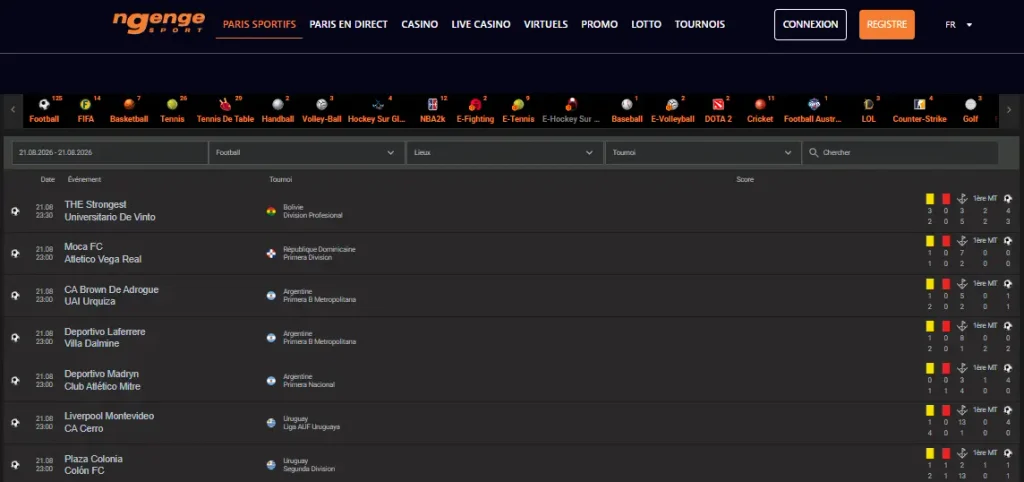Click the Chercher search field
1024x482 pixels.
(900, 152)
